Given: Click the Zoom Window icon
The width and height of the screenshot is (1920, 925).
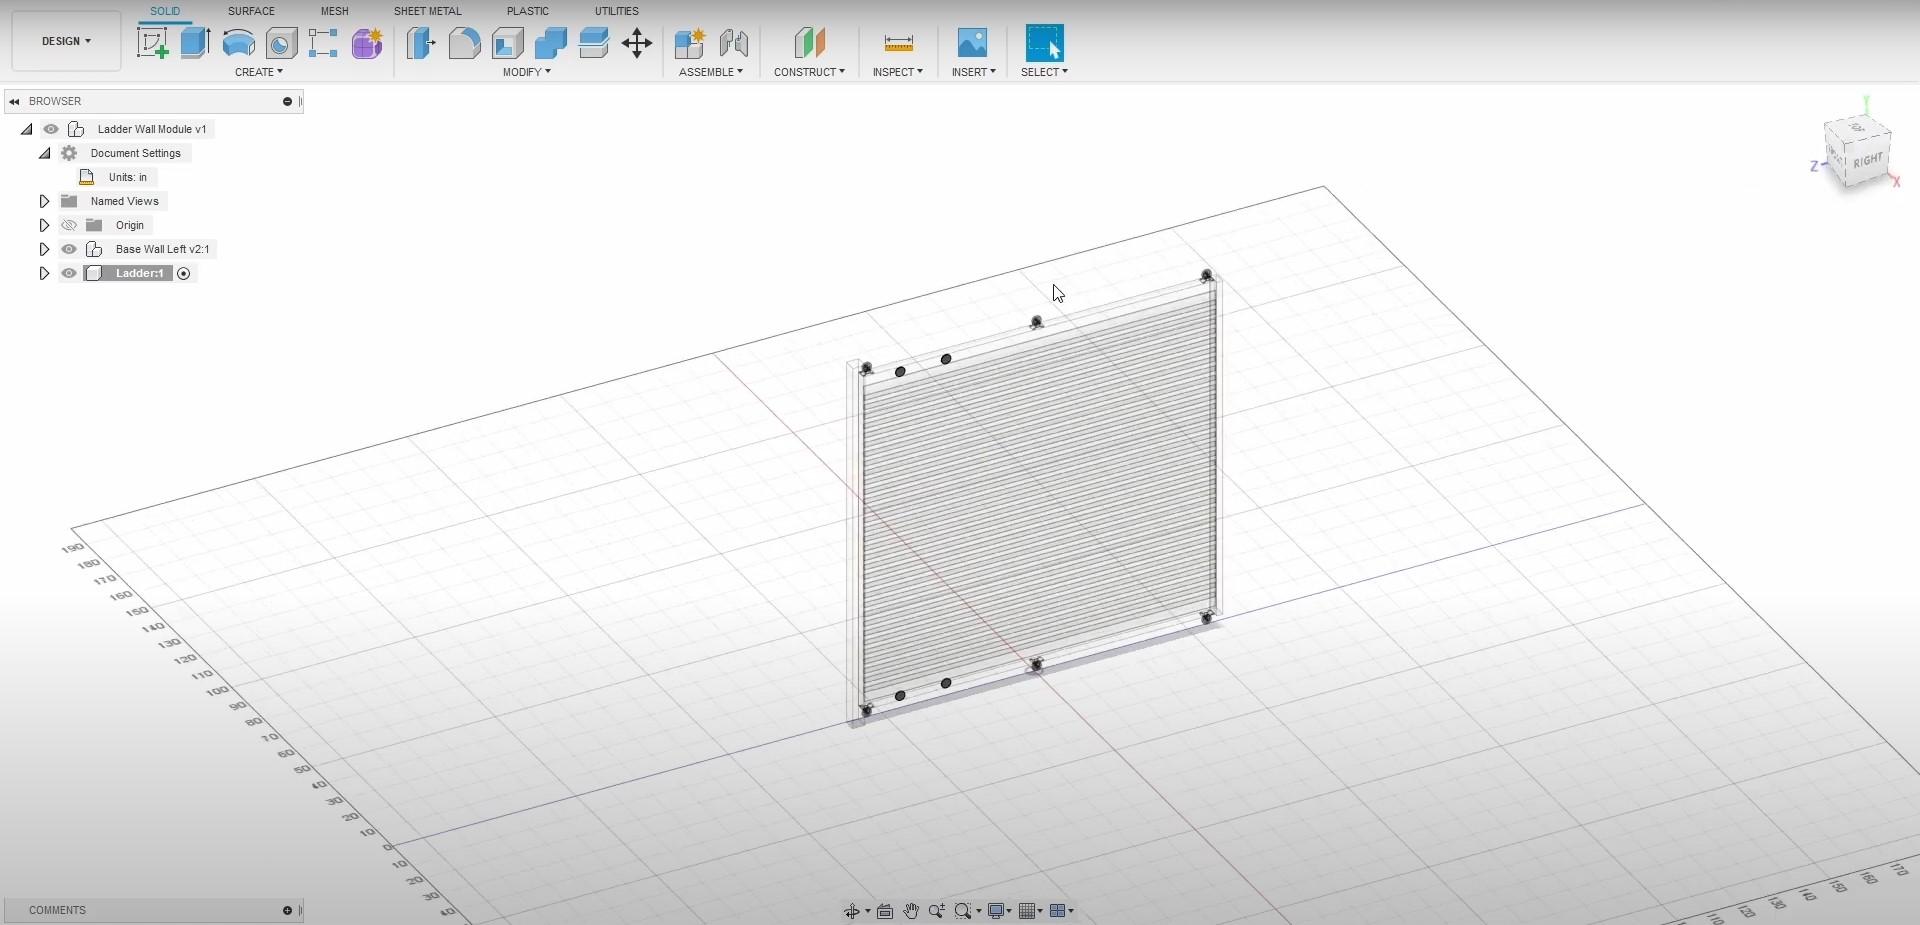Looking at the screenshot, I should [x=963, y=911].
